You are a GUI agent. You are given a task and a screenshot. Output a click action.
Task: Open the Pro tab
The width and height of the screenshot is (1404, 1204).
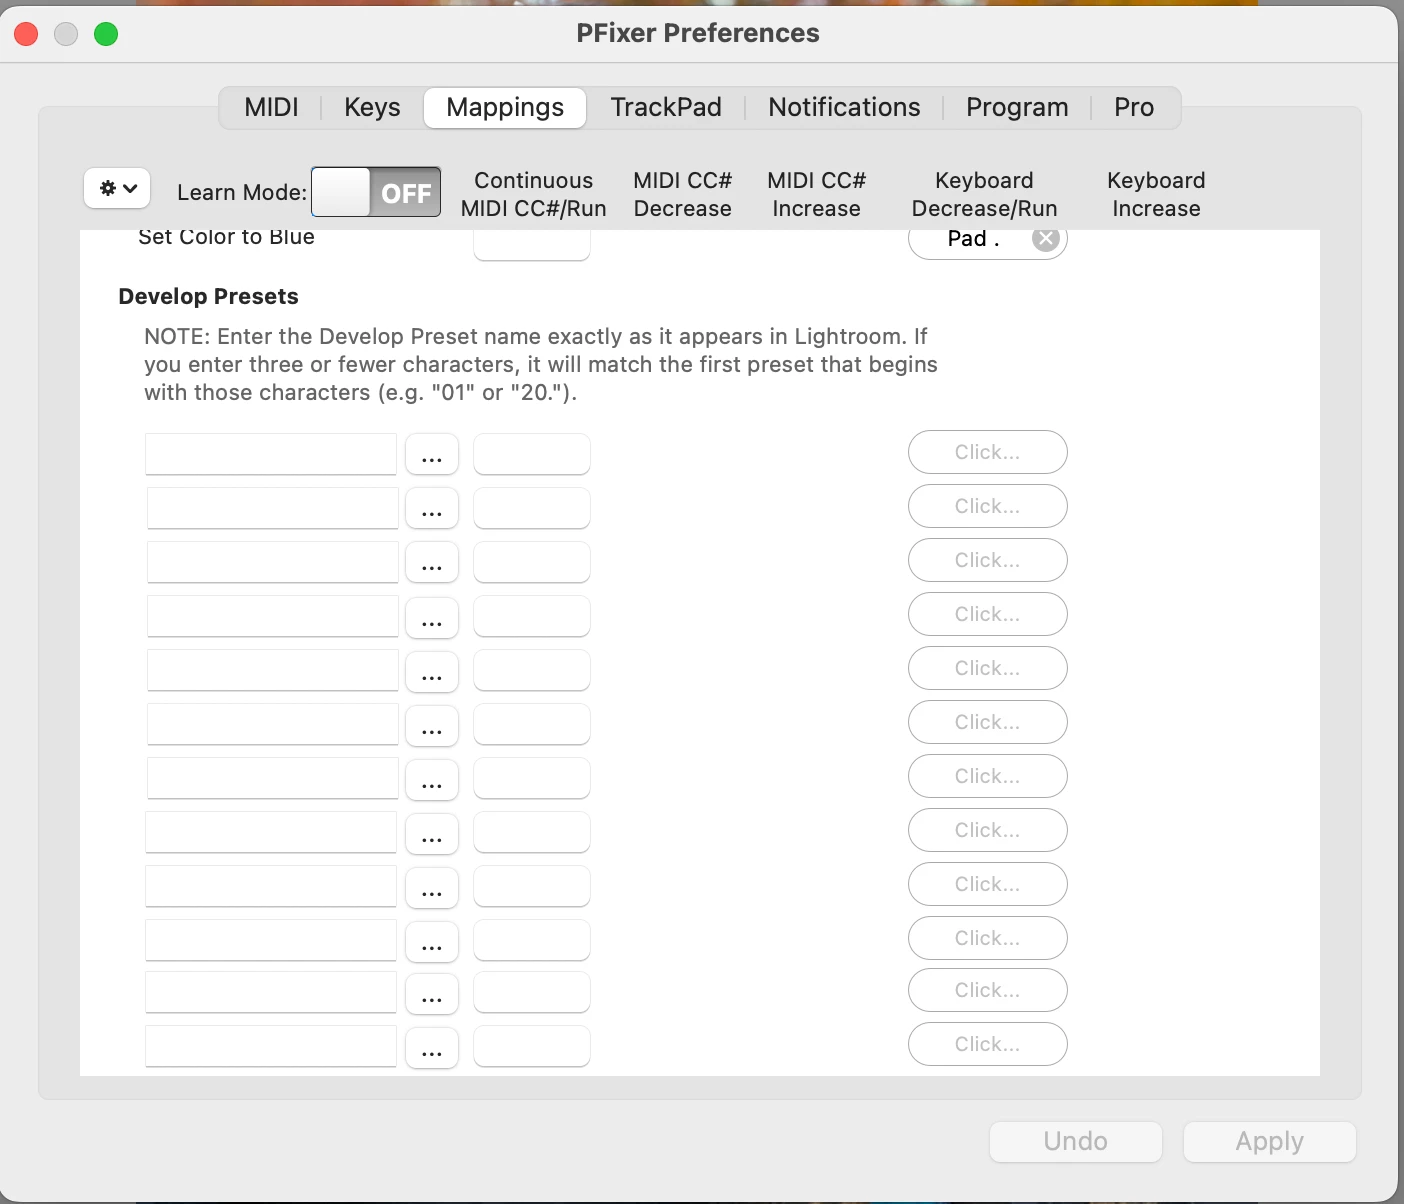[x=1134, y=107]
